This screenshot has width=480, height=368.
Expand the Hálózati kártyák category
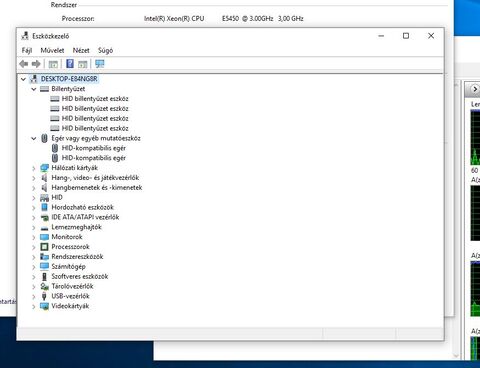coord(34,168)
